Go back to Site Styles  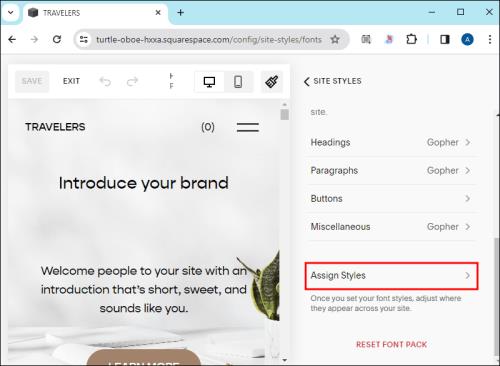click(x=333, y=81)
